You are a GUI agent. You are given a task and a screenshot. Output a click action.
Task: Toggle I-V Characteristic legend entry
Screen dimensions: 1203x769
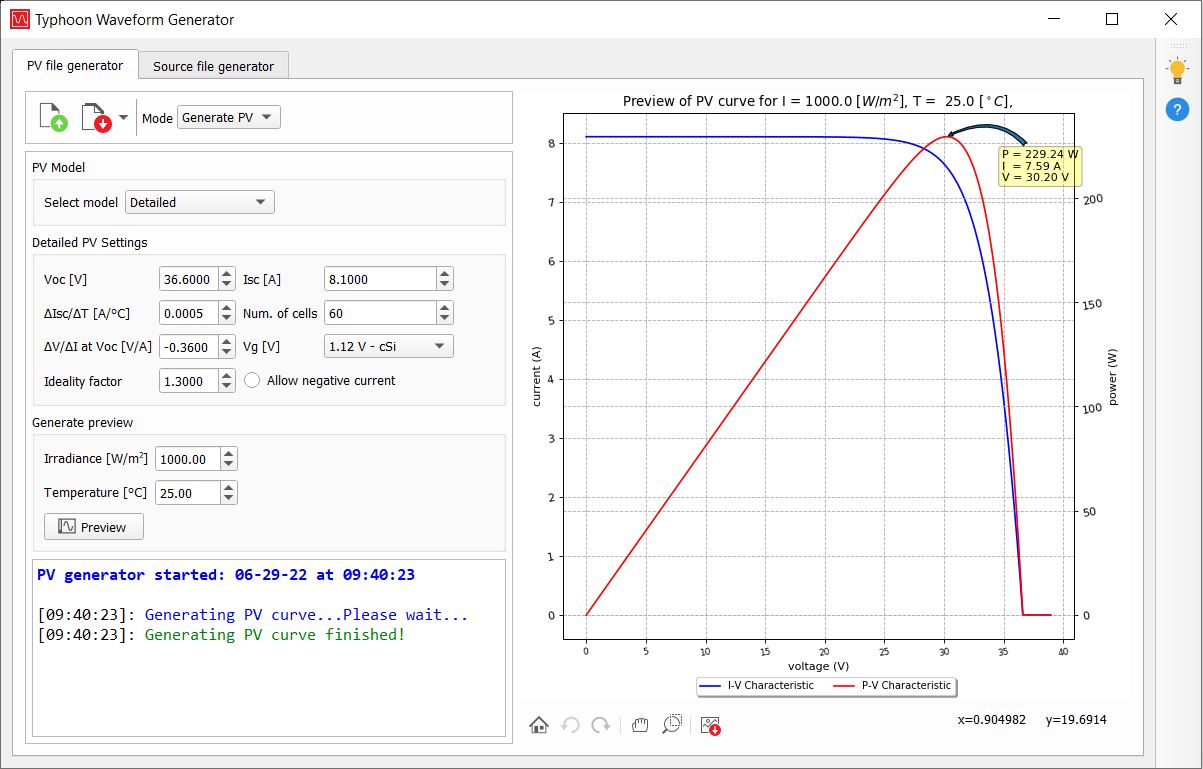pyautogui.click(x=757, y=686)
